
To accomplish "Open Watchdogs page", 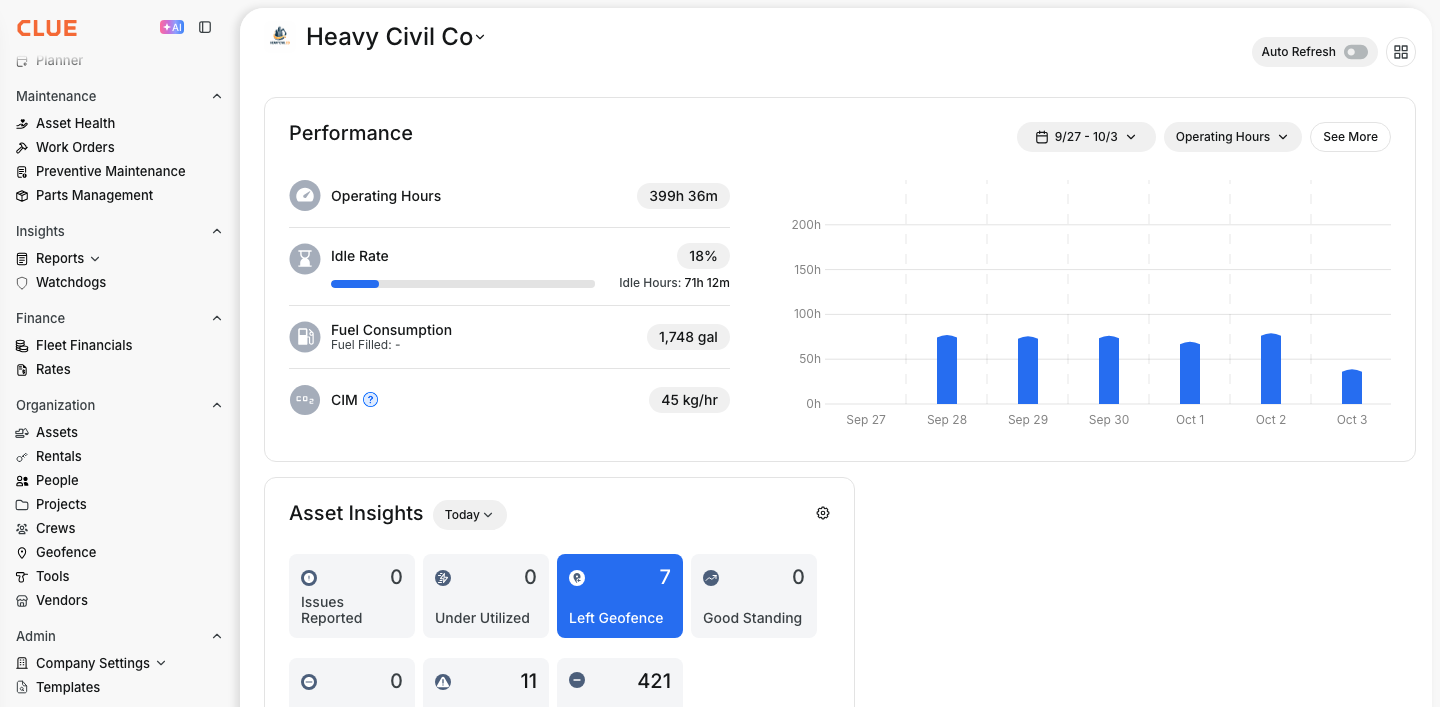I will pos(71,282).
